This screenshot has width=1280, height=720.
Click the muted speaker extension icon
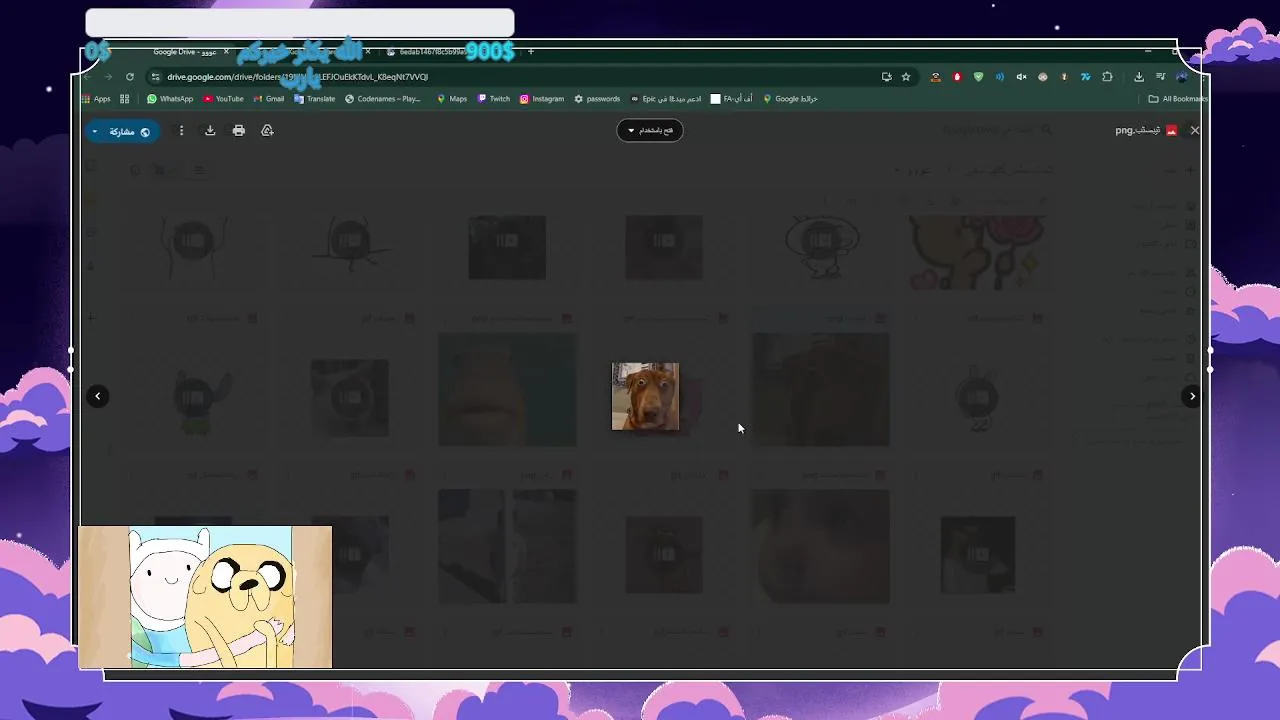coord(1021,77)
